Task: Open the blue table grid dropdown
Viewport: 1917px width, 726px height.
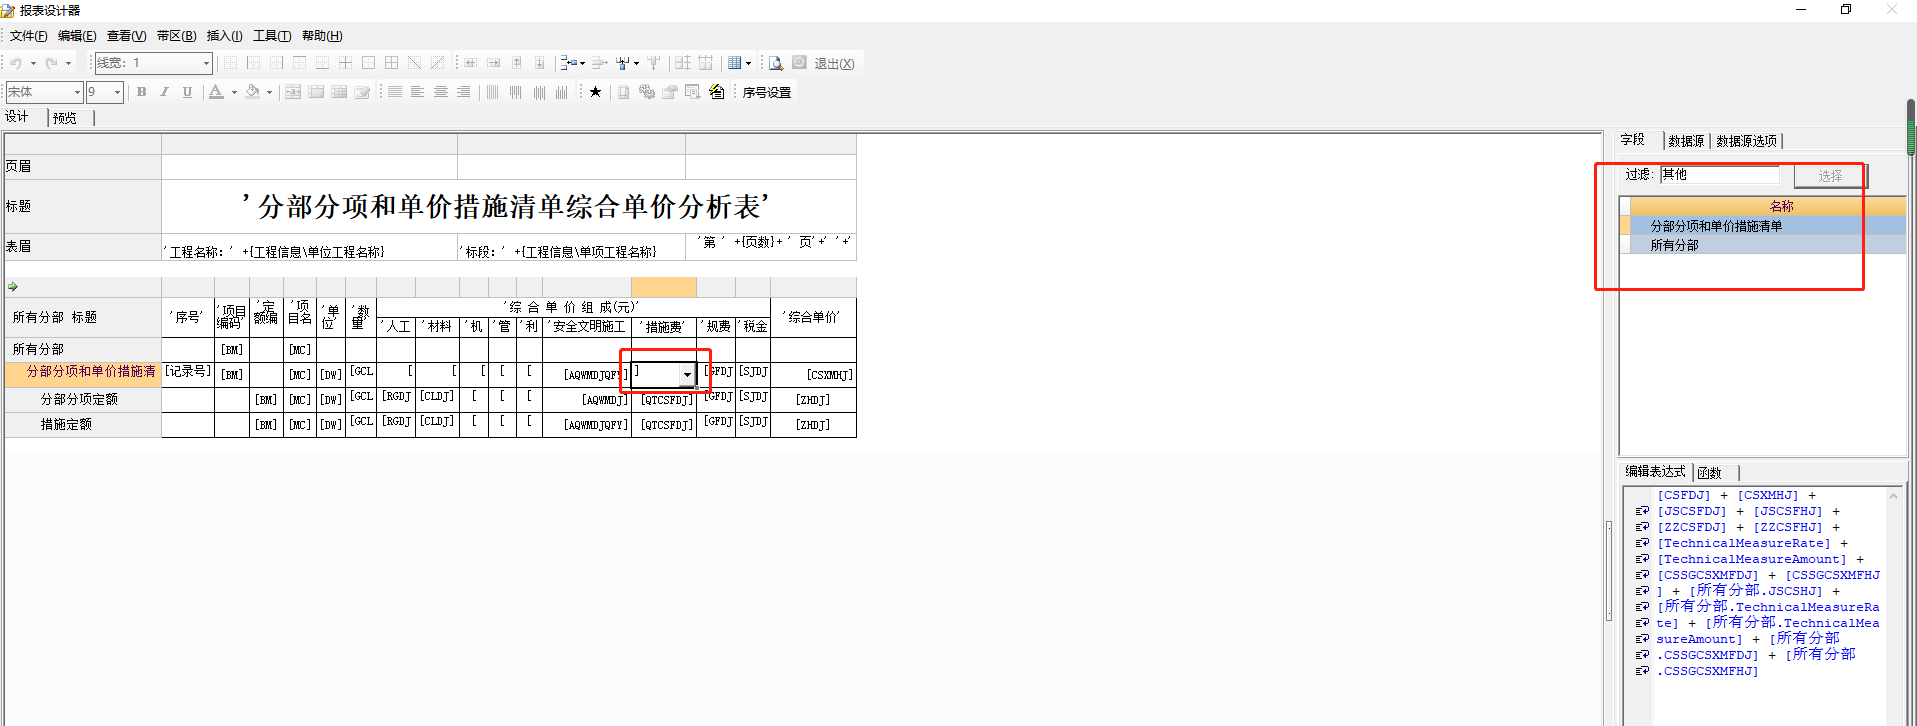Action: [x=748, y=63]
